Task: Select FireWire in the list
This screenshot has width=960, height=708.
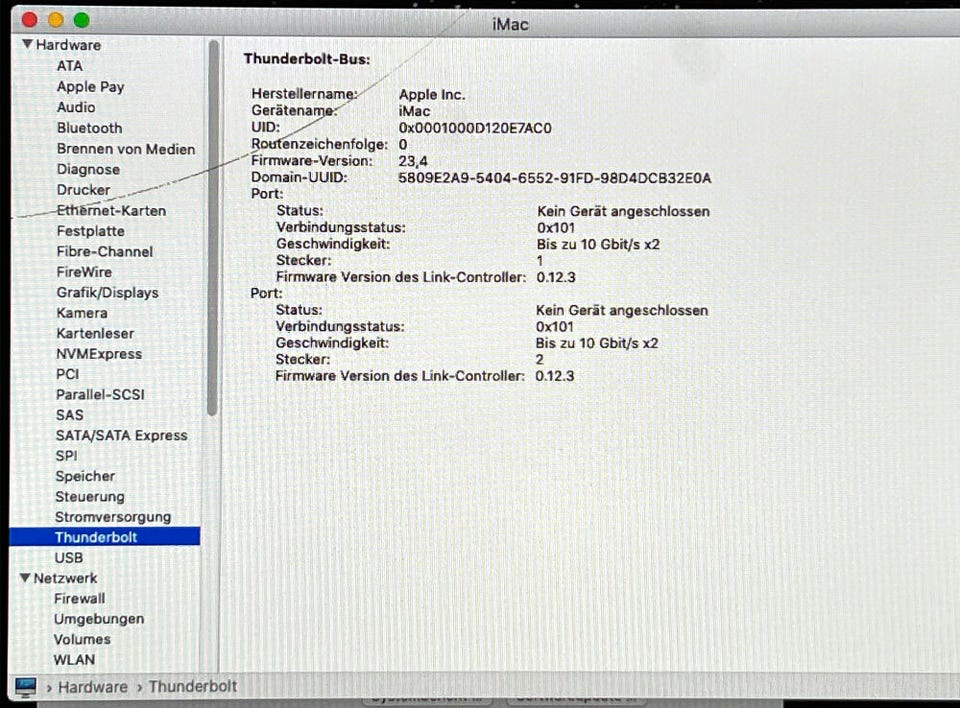Action: point(84,272)
